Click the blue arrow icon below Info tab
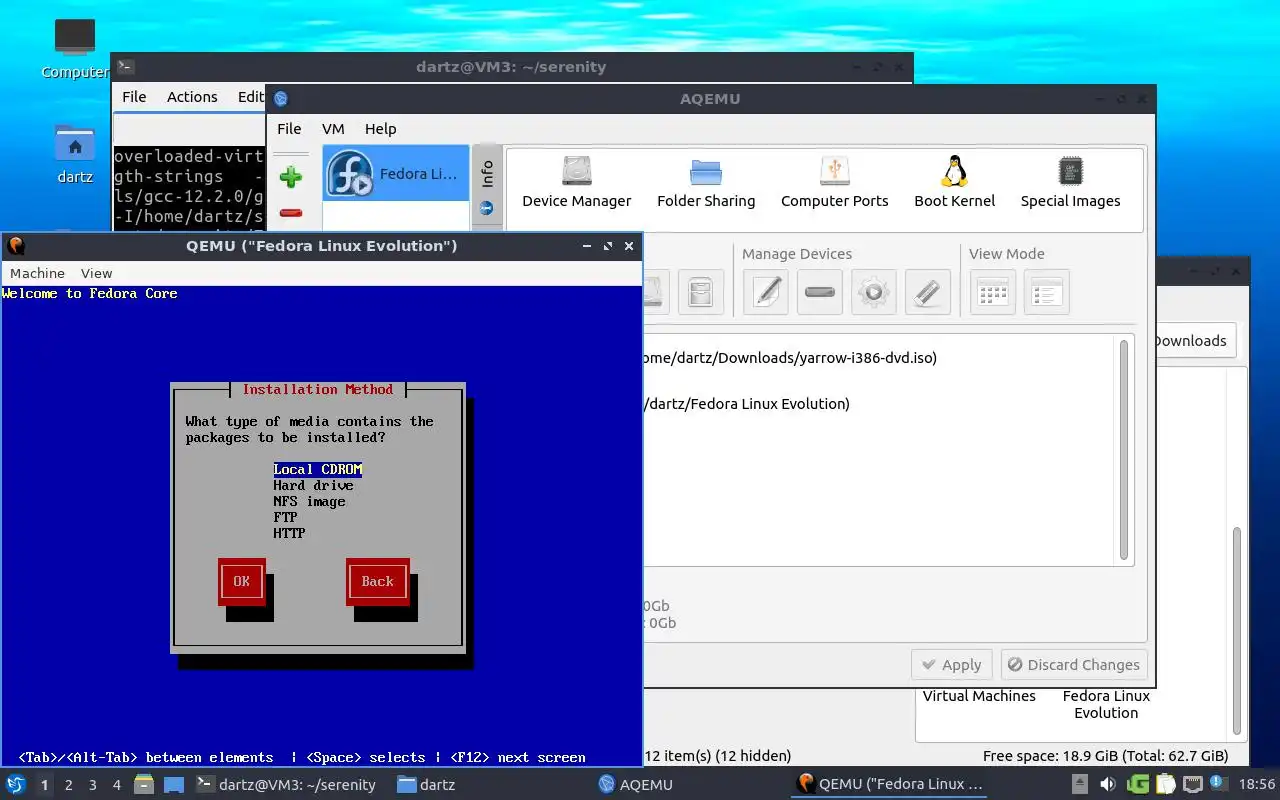 coord(487,209)
